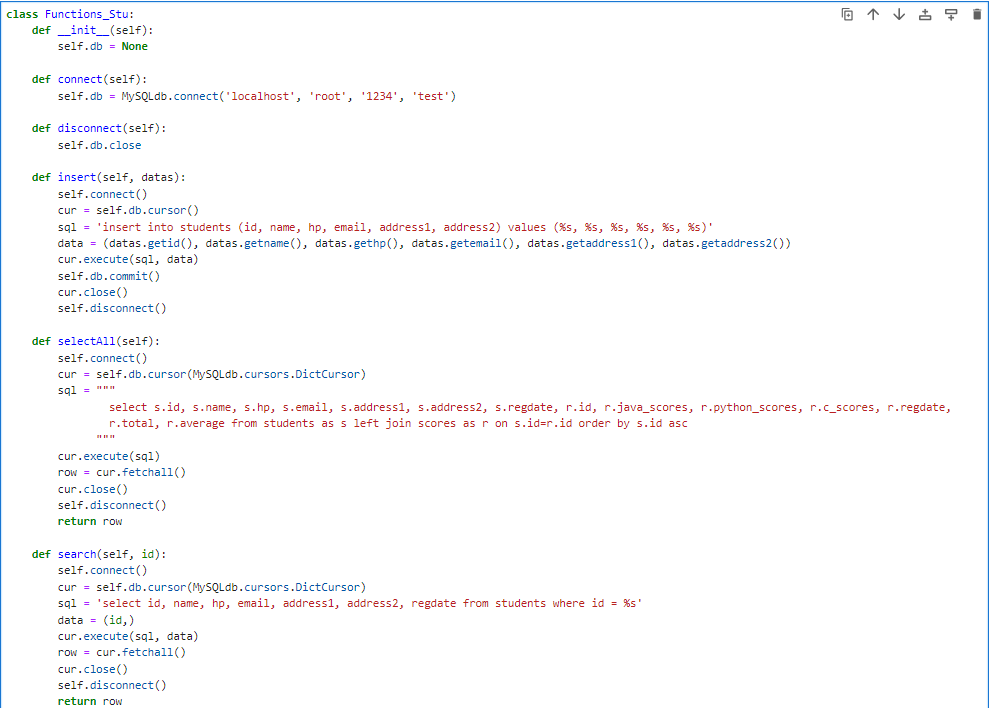The height and width of the screenshot is (708, 990).
Task: Delete this cell with the trash icon
Action: tap(977, 15)
